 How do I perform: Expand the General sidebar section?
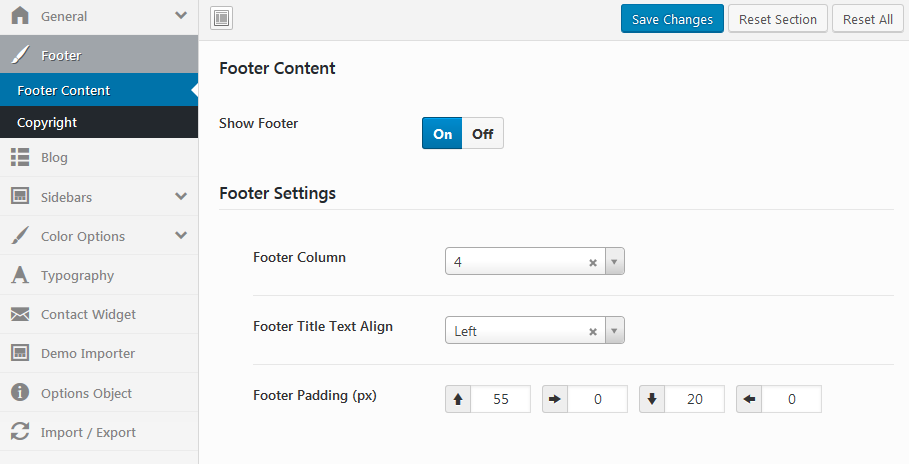click(181, 16)
